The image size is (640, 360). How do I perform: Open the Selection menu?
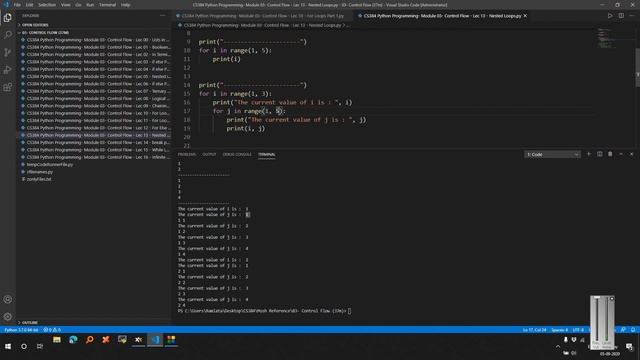tap(47, 5)
